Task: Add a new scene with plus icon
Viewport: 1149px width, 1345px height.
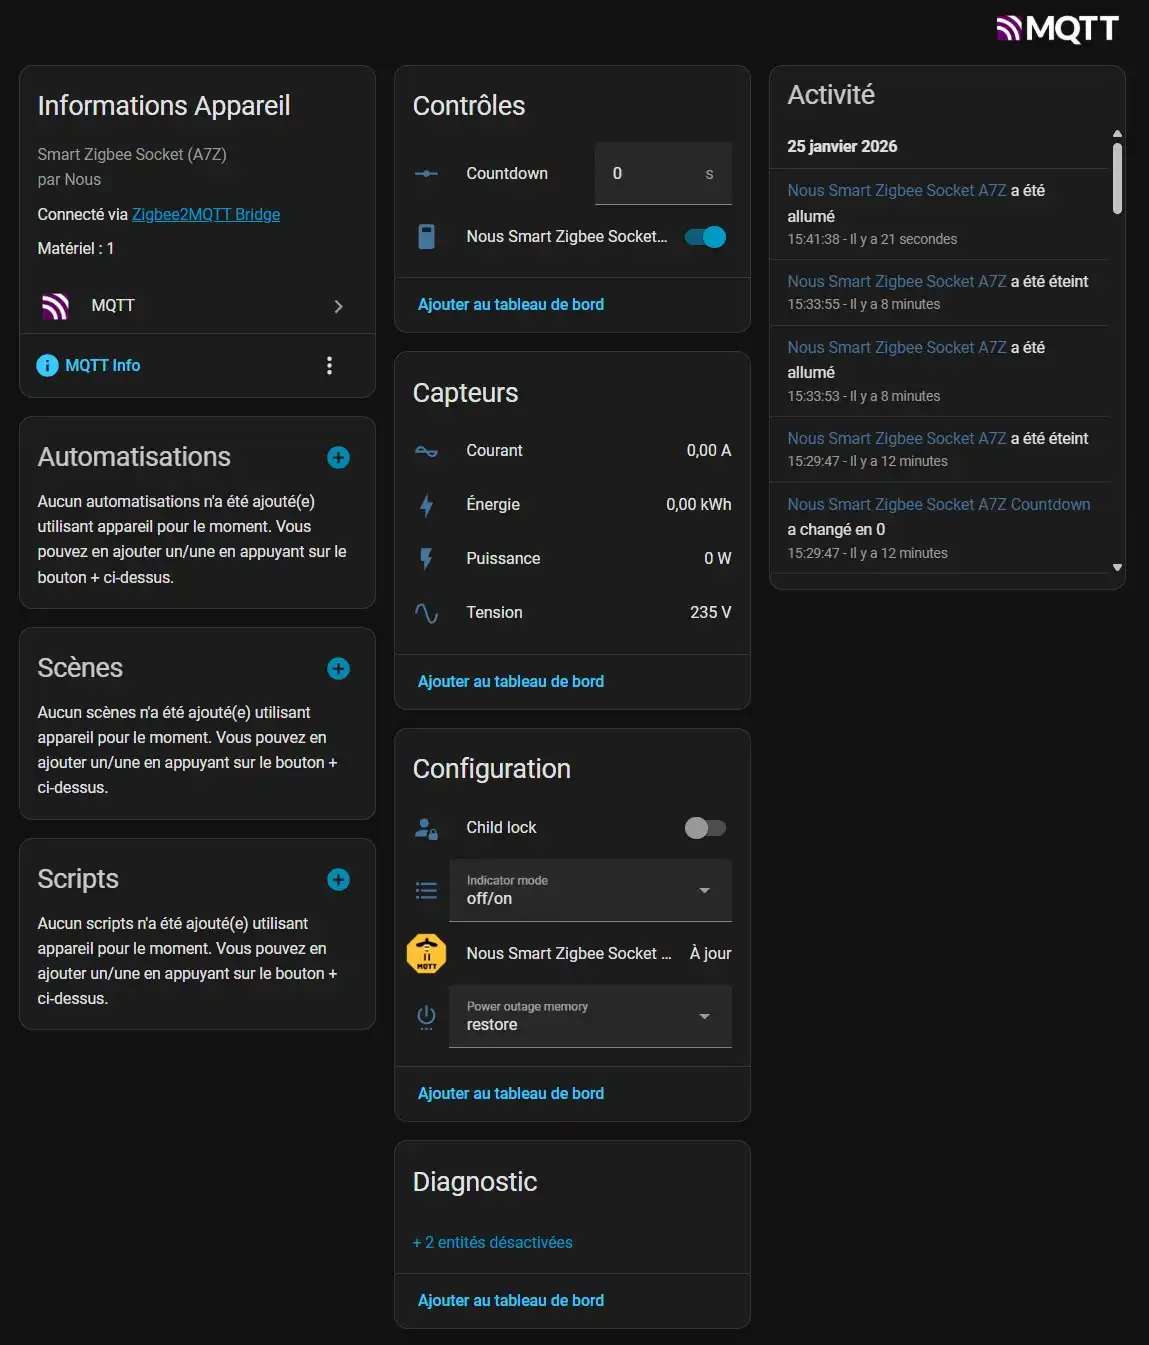Action: 338,669
